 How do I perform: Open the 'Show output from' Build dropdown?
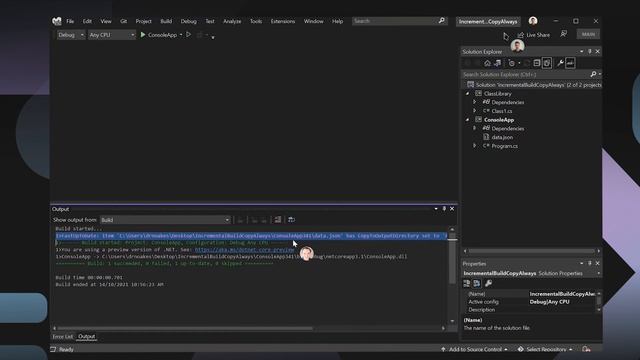click(x=165, y=220)
